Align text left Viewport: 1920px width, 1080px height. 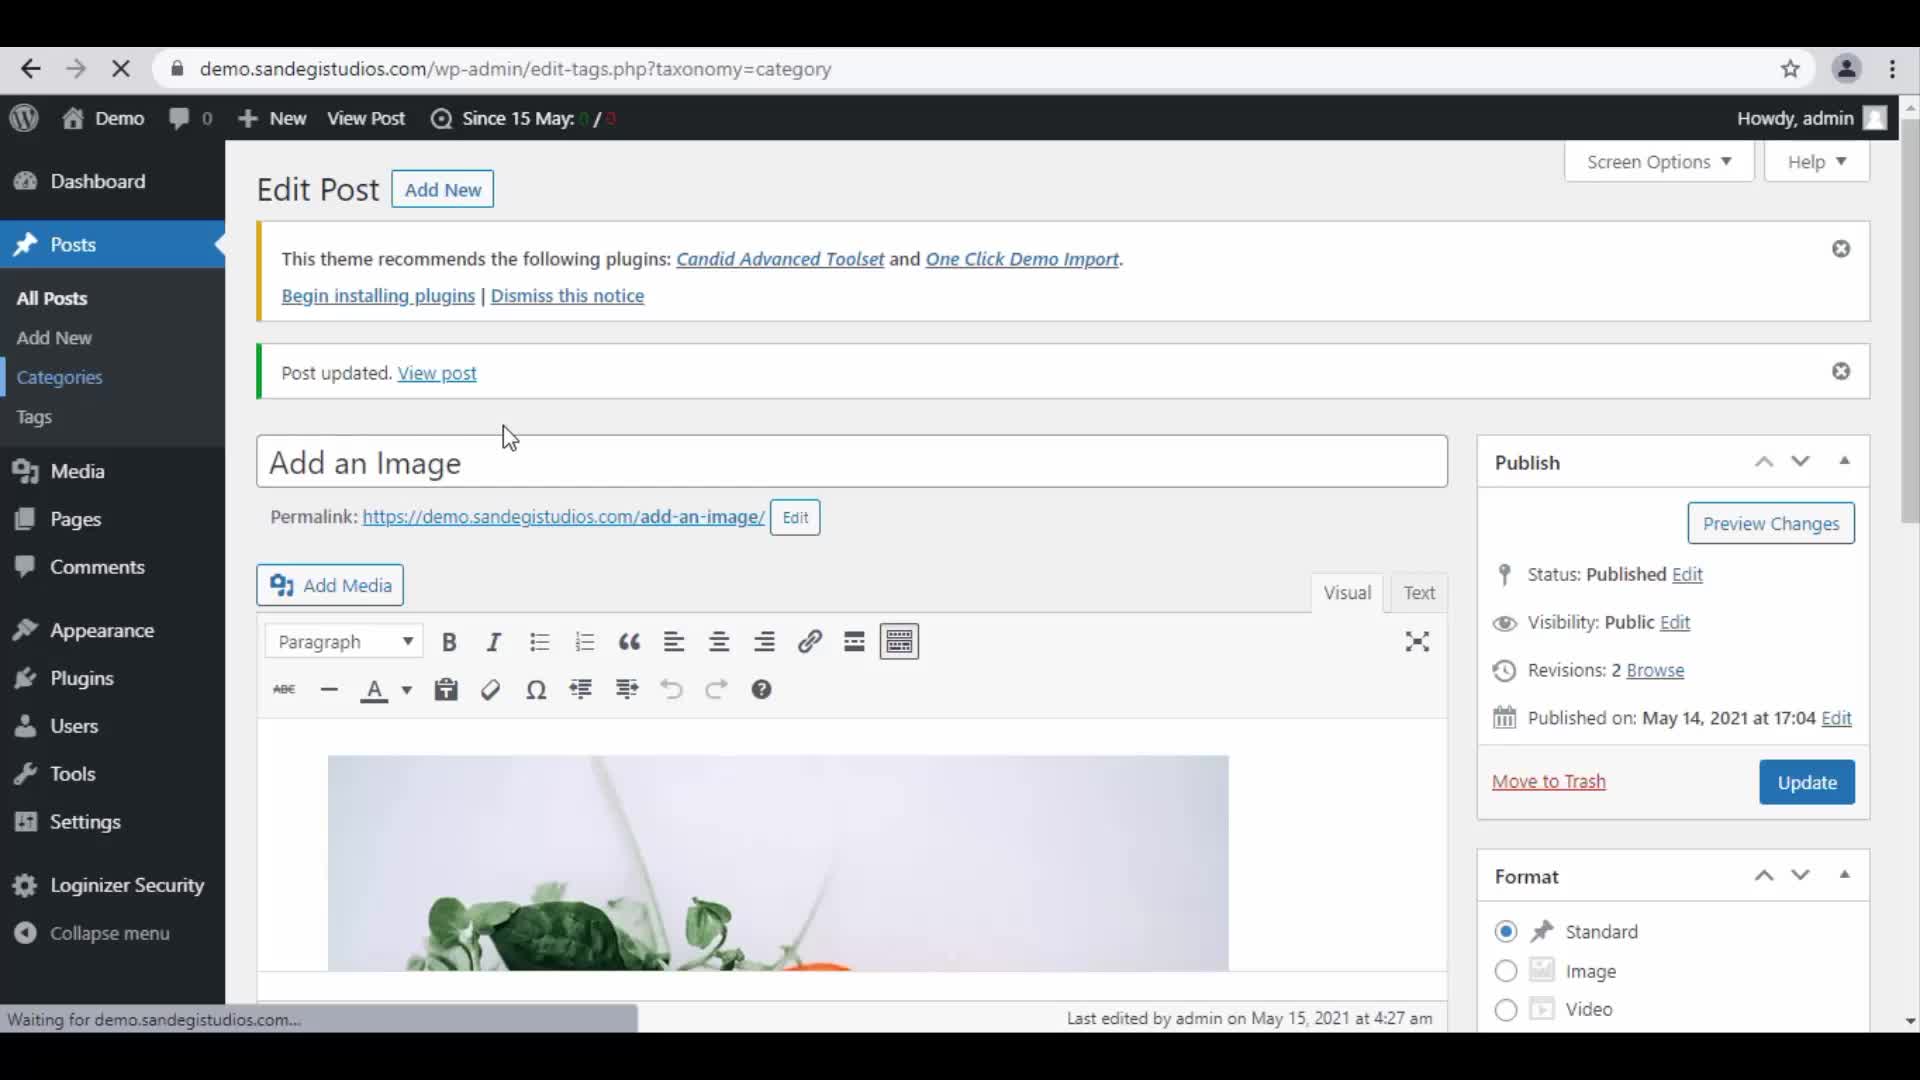(x=674, y=642)
